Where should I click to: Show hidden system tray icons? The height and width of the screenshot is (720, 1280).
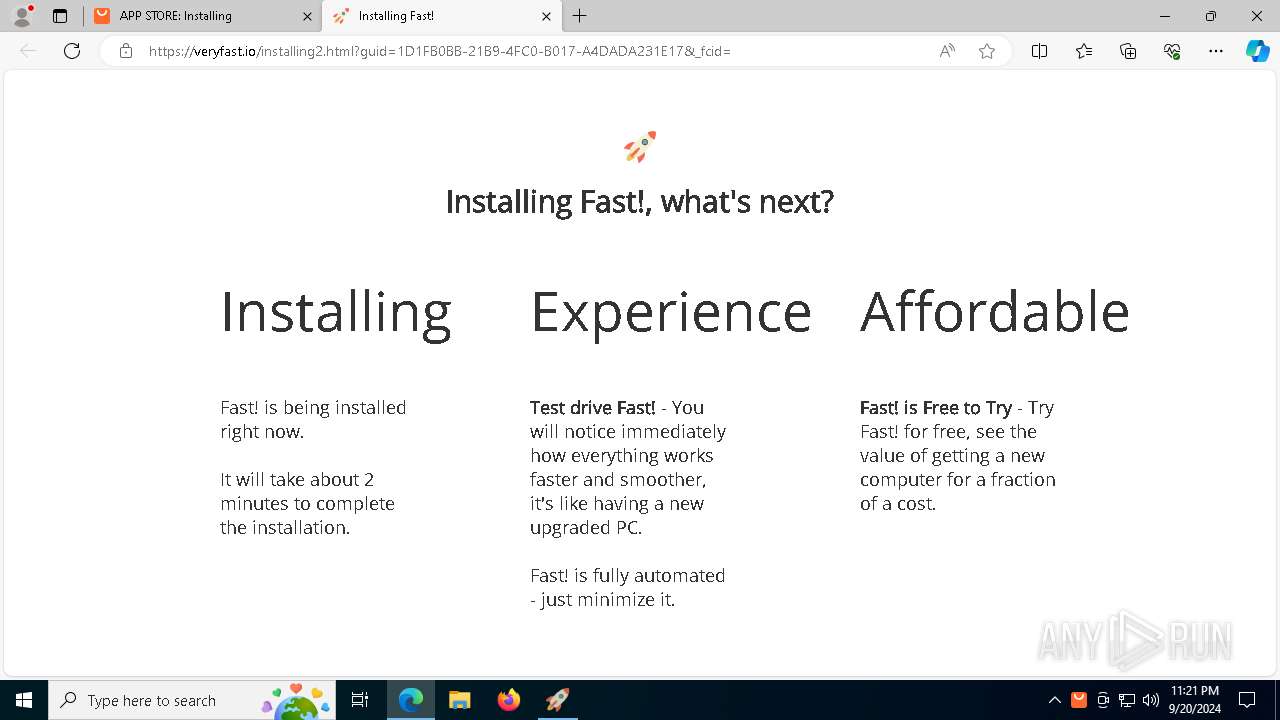click(x=1055, y=700)
